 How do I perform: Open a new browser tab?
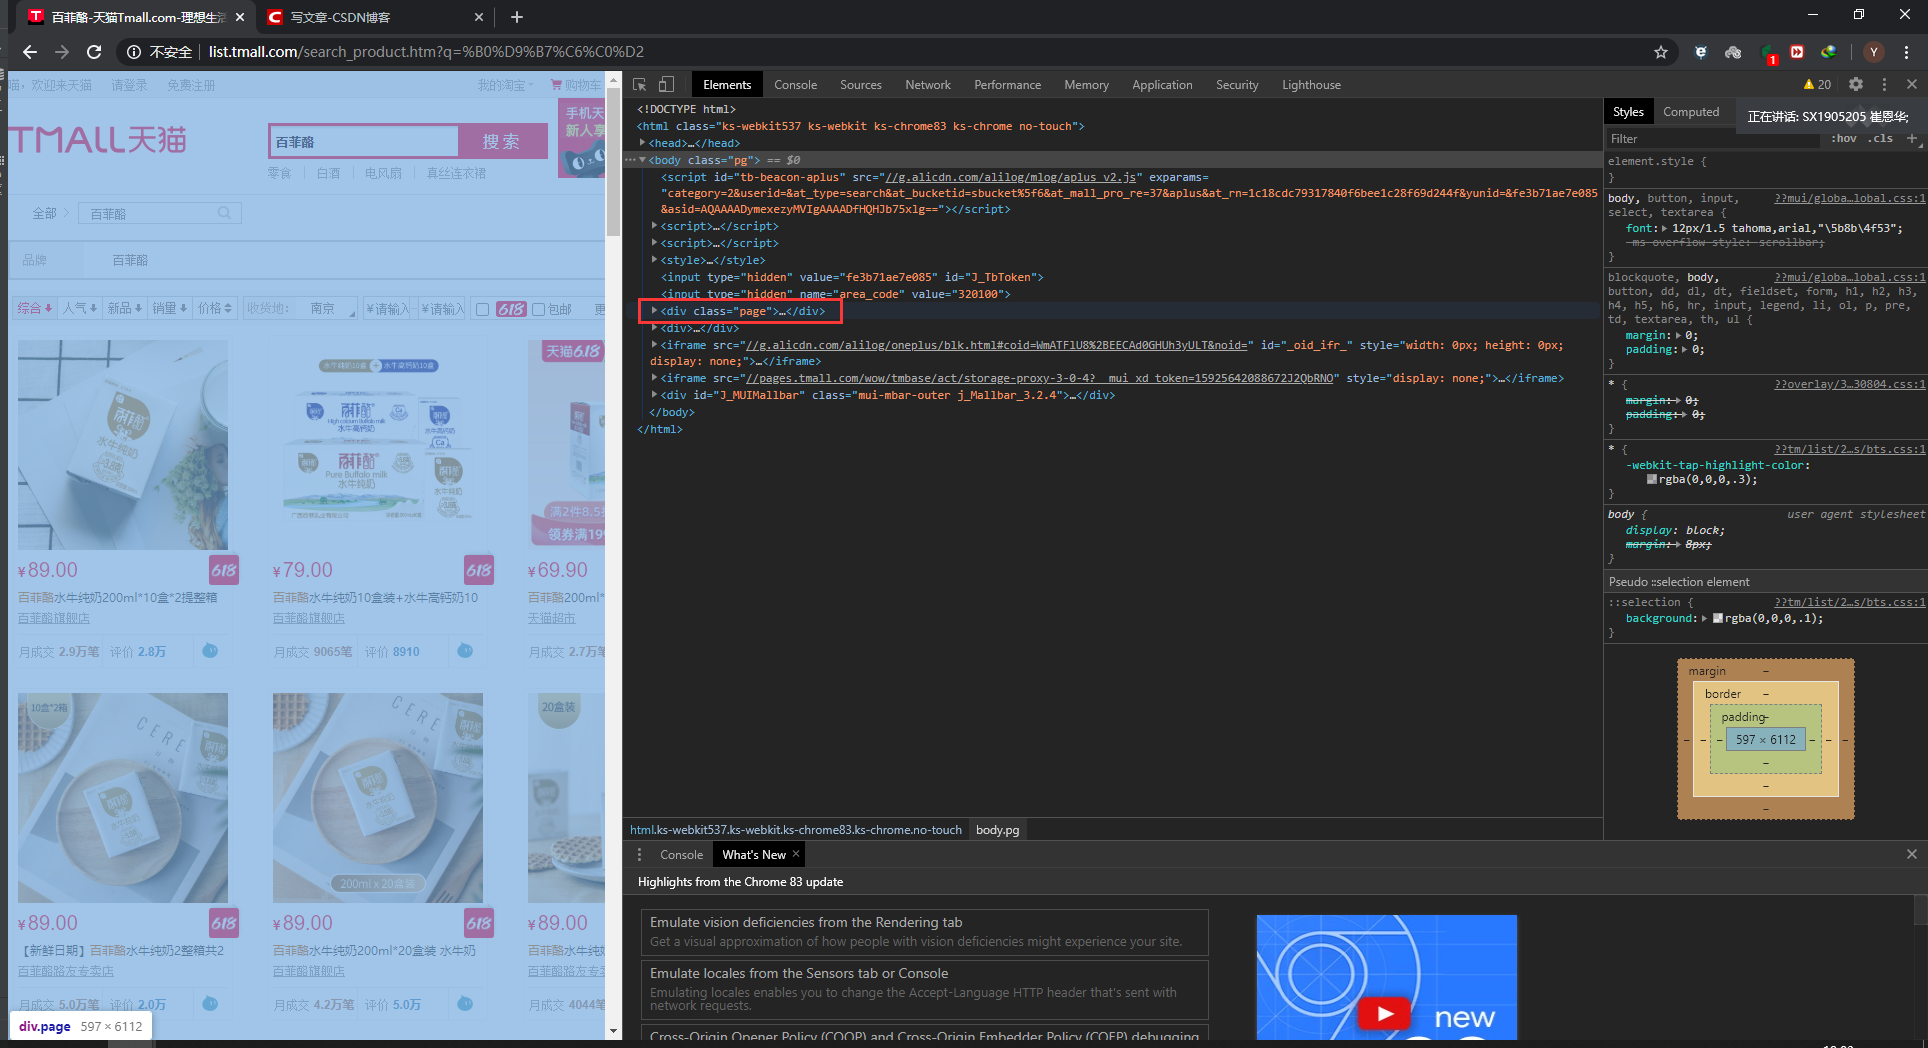point(517,17)
